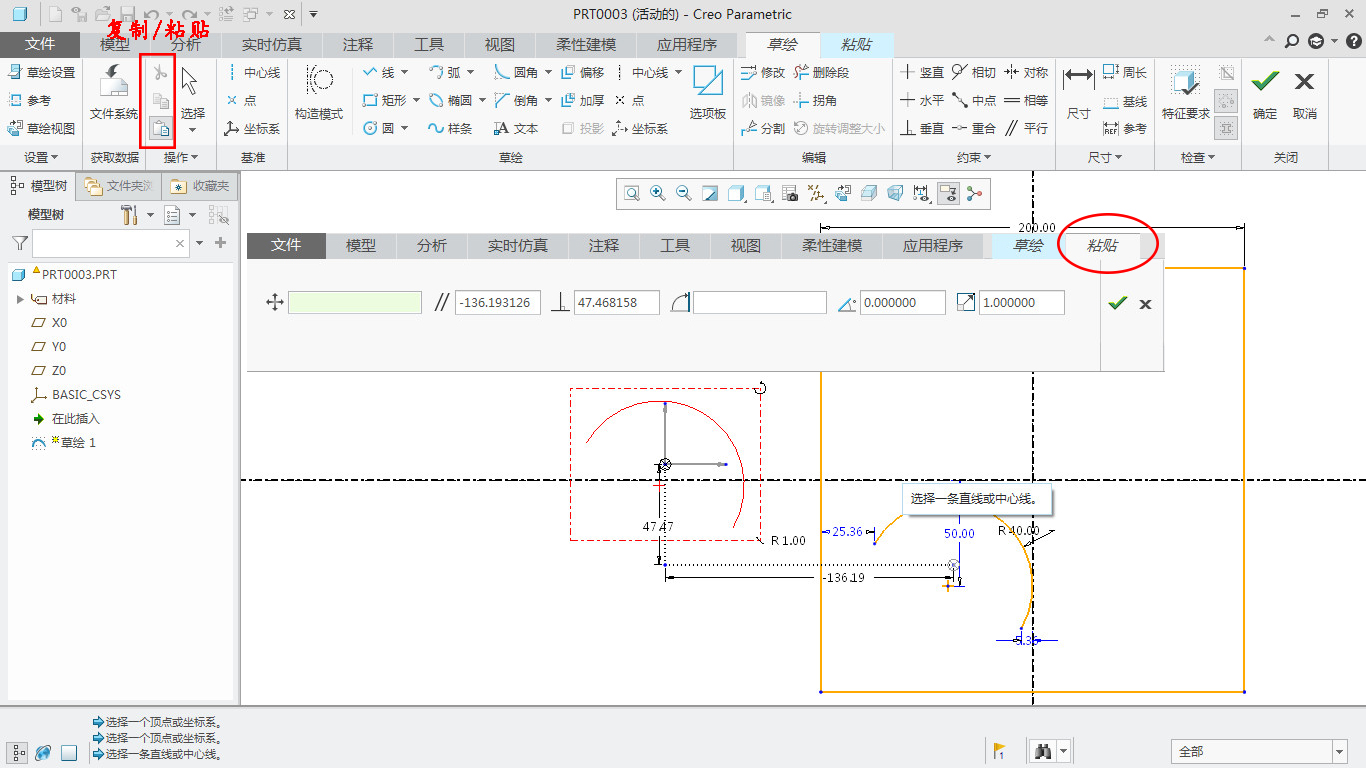This screenshot has width=1366, height=768.
Task: Click refit icon in graphics toolbar
Action: point(632,194)
